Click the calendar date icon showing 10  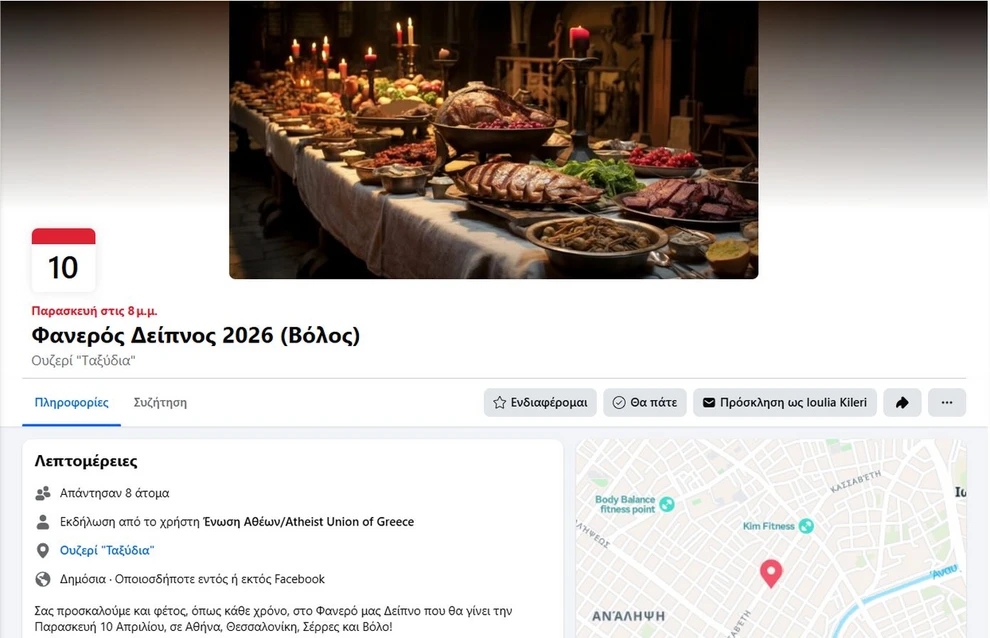coord(64,260)
